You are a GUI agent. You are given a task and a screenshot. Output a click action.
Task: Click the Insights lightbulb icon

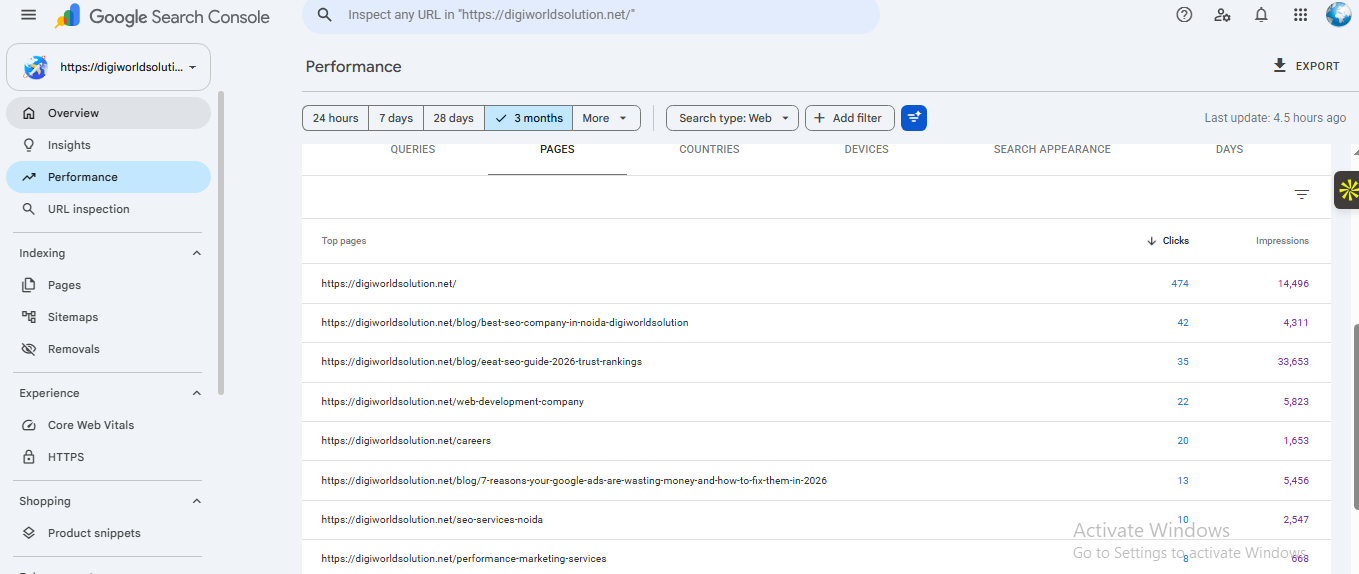coord(29,145)
